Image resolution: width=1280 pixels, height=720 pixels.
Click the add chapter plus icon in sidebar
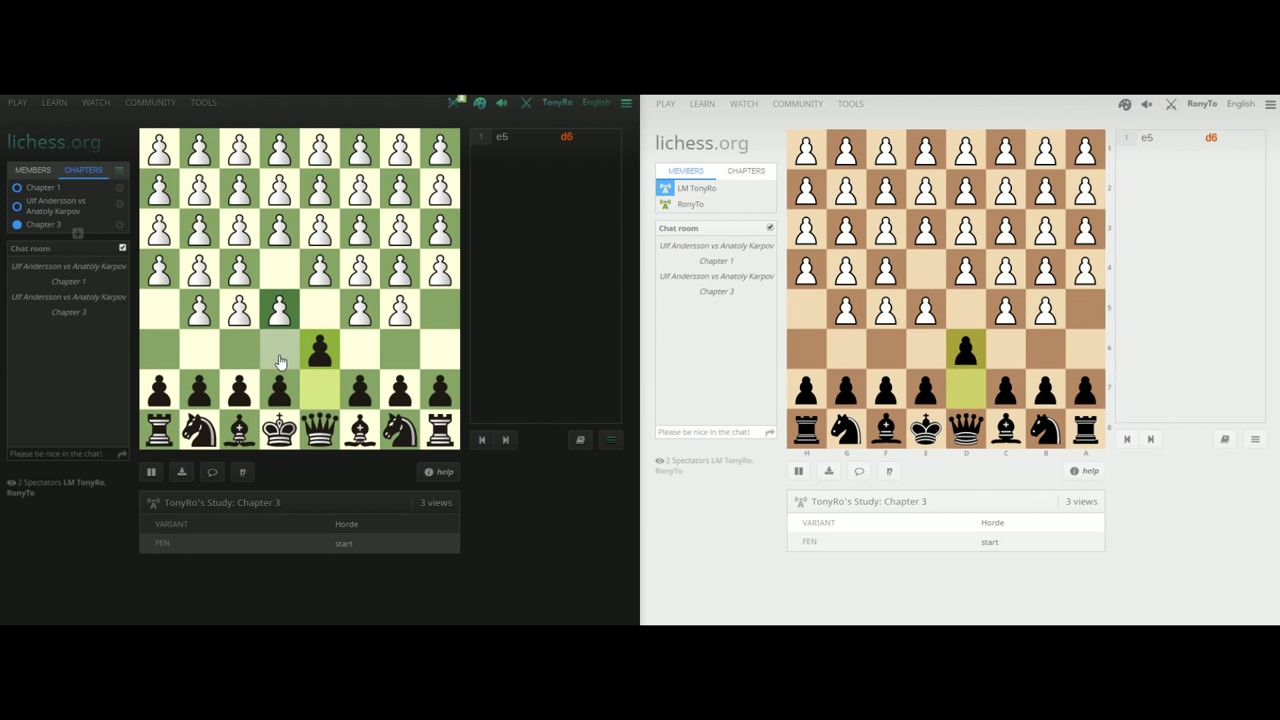click(x=77, y=232)
